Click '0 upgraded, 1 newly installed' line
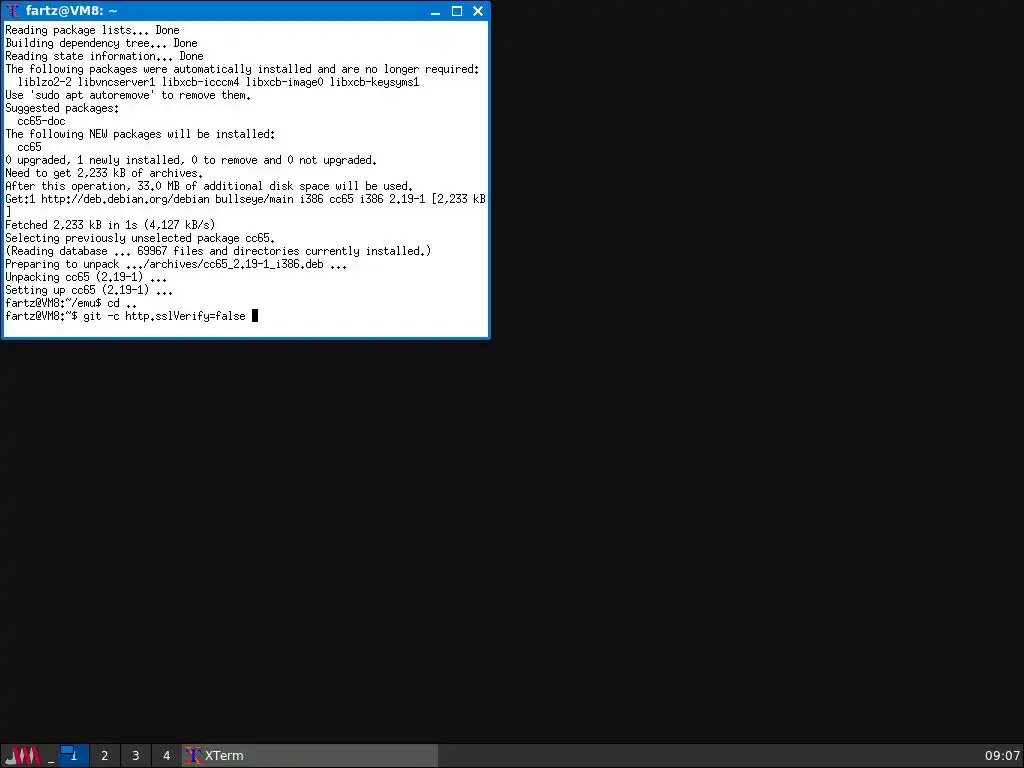Screen dimensions: 1024x768 191,160
